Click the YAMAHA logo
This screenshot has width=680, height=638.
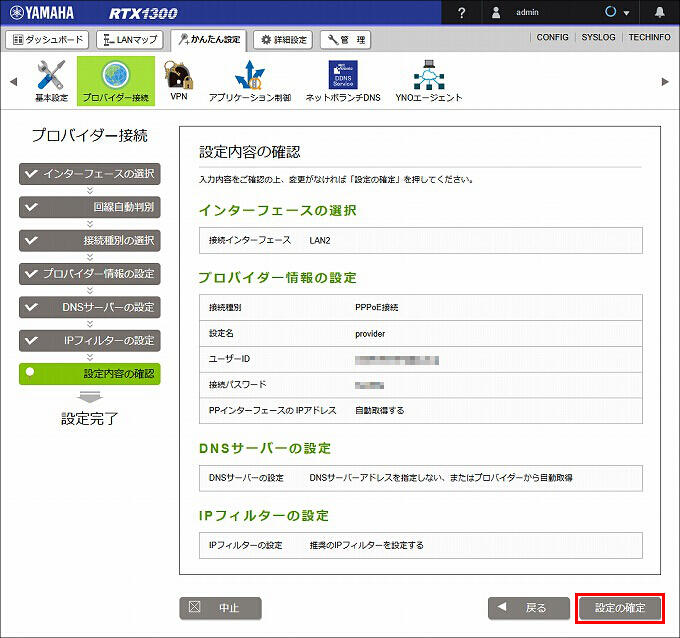(42, 13)
